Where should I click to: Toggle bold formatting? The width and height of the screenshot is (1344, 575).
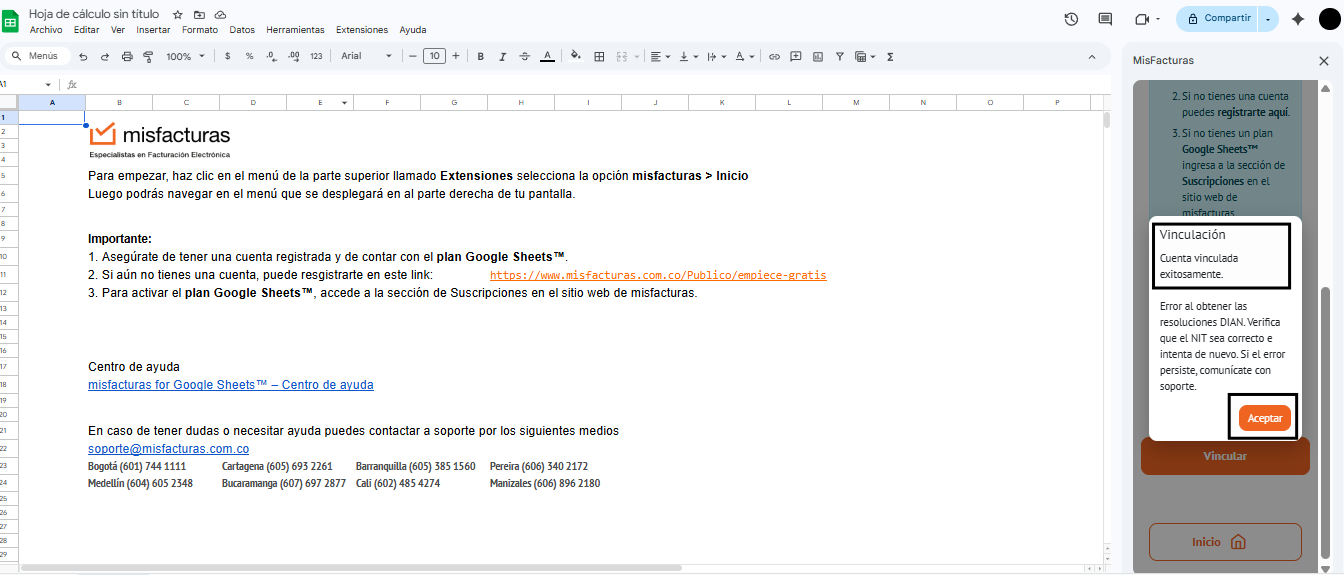click(481, 57)
